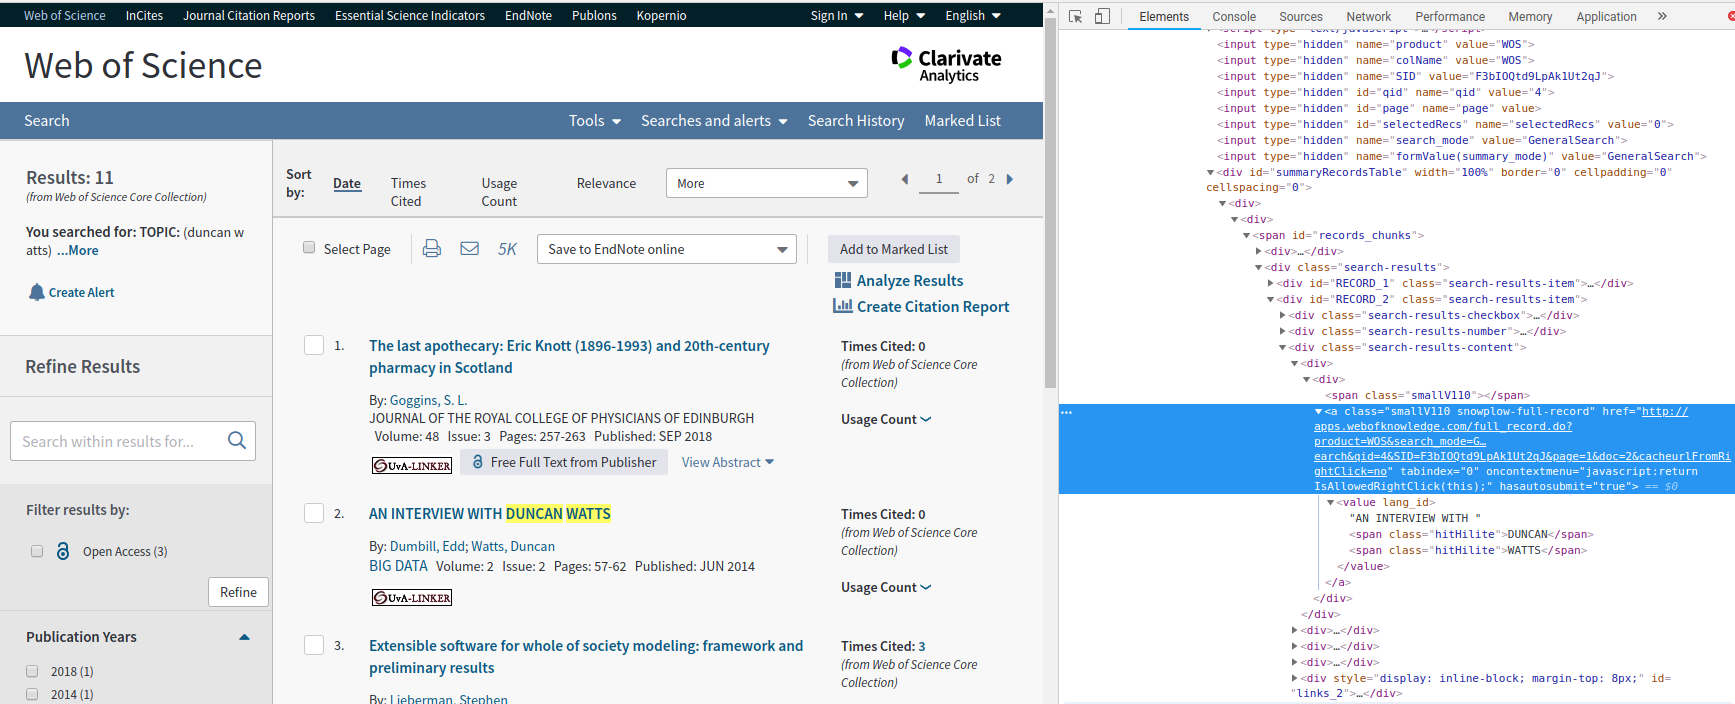The image size is (1735, 704).
Task: Click the Open Access lock icon filter
Action: coord(63,551)
